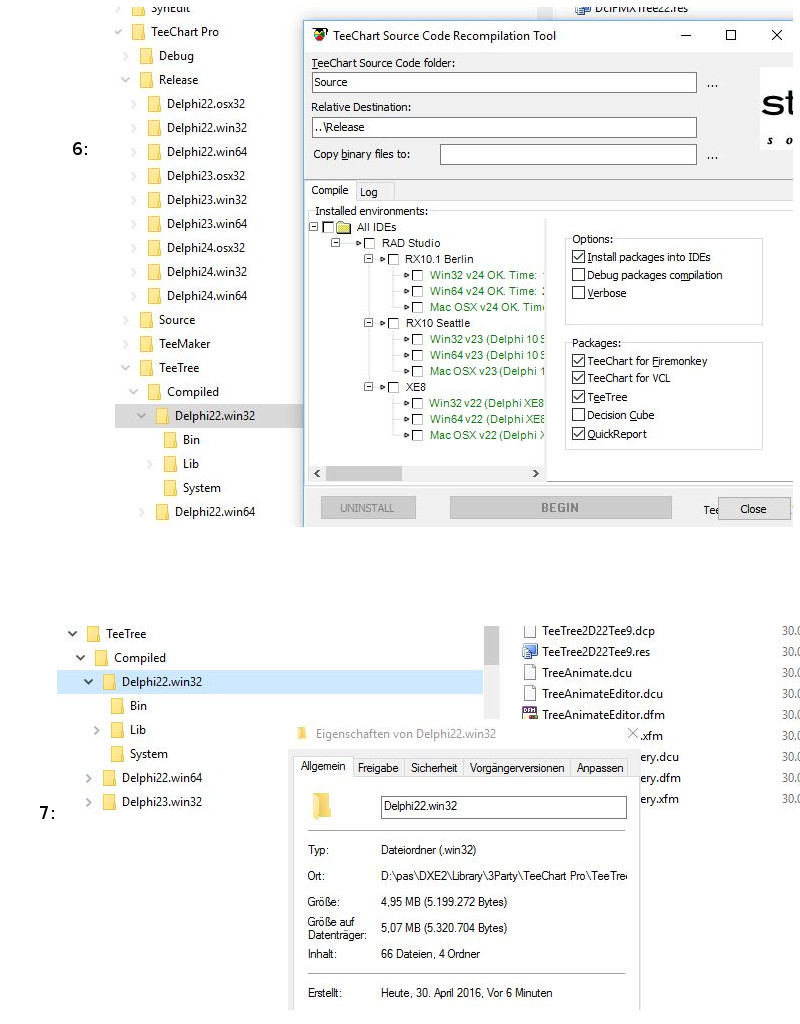Open the Vorgängerversionen tab

(517, 768)
